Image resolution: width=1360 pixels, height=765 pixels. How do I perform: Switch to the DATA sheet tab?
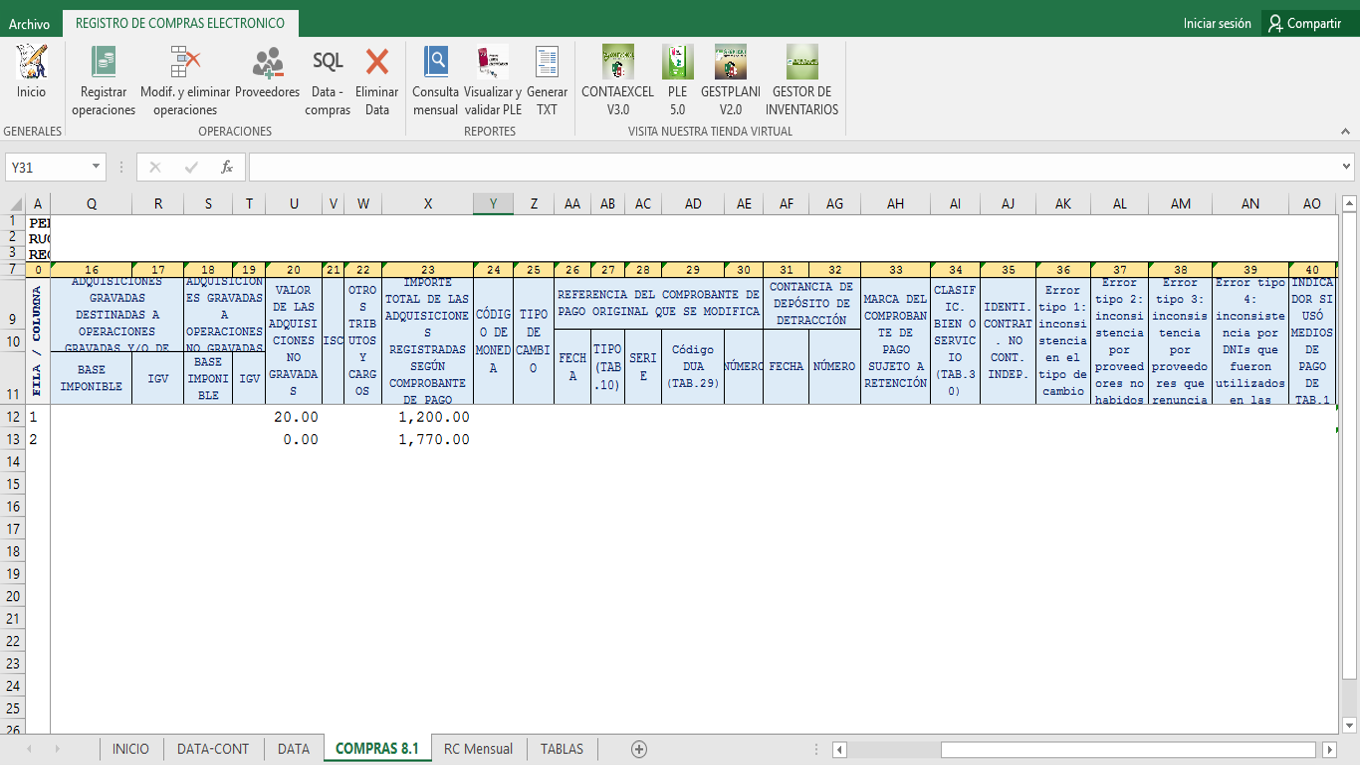pos(294,748)
